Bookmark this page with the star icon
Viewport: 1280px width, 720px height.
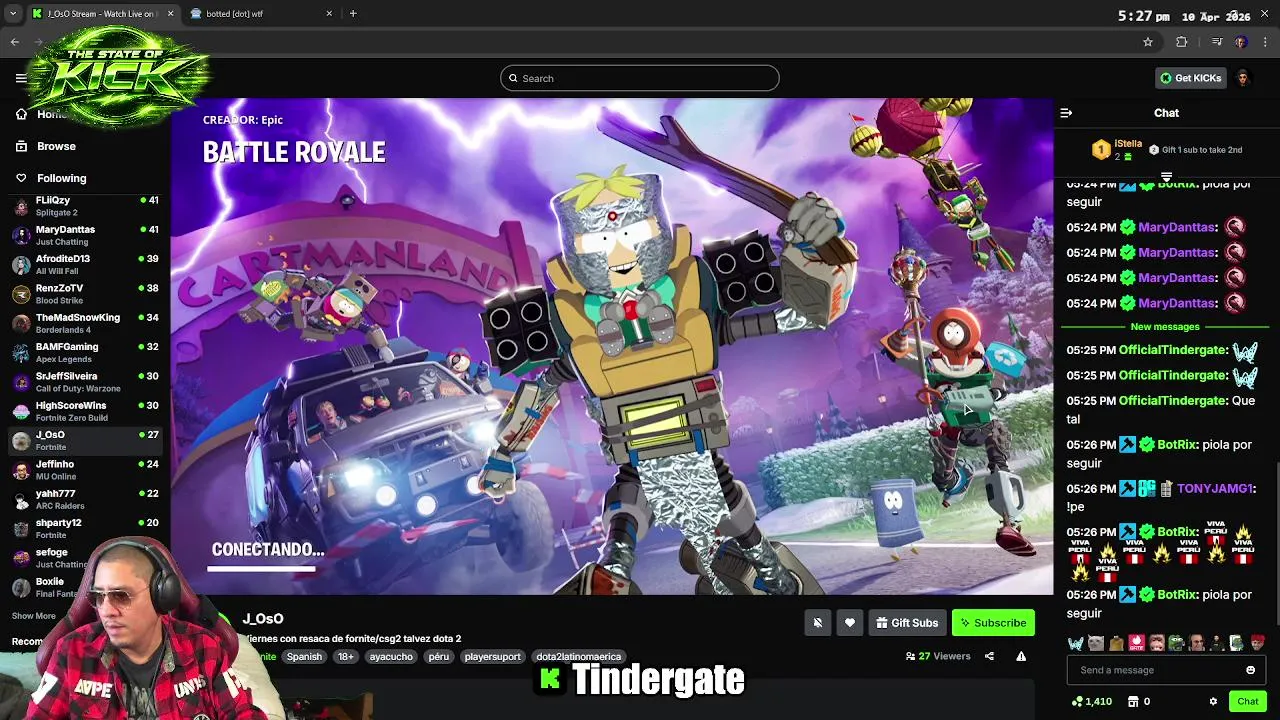click(x=1148, y=42)
